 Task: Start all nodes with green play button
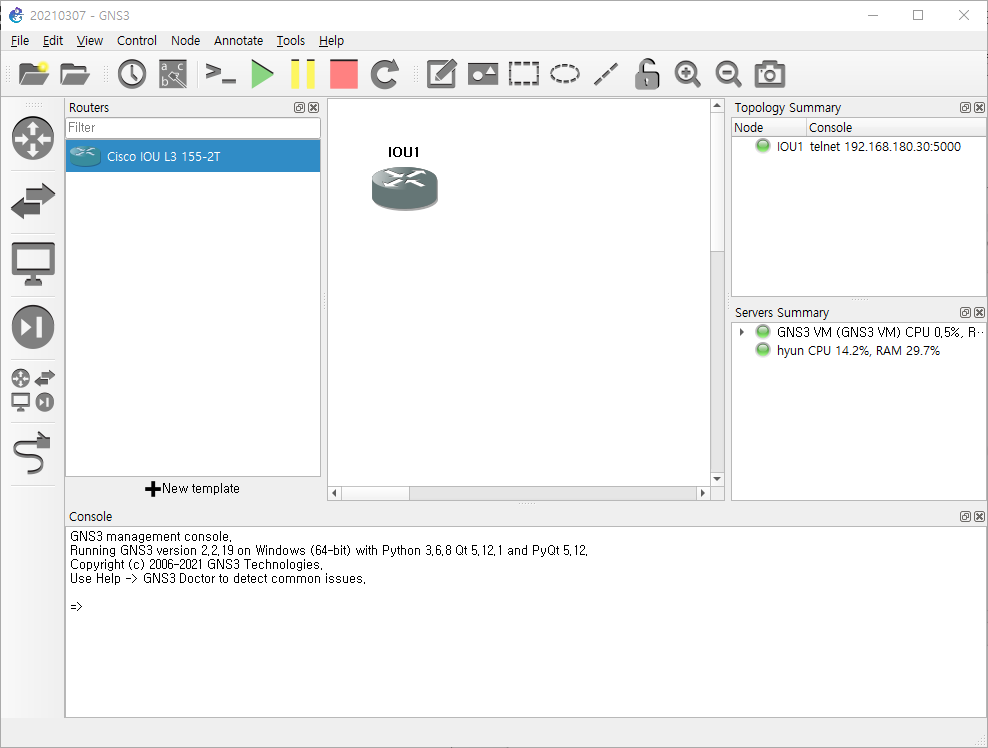(x=262, y=74)
